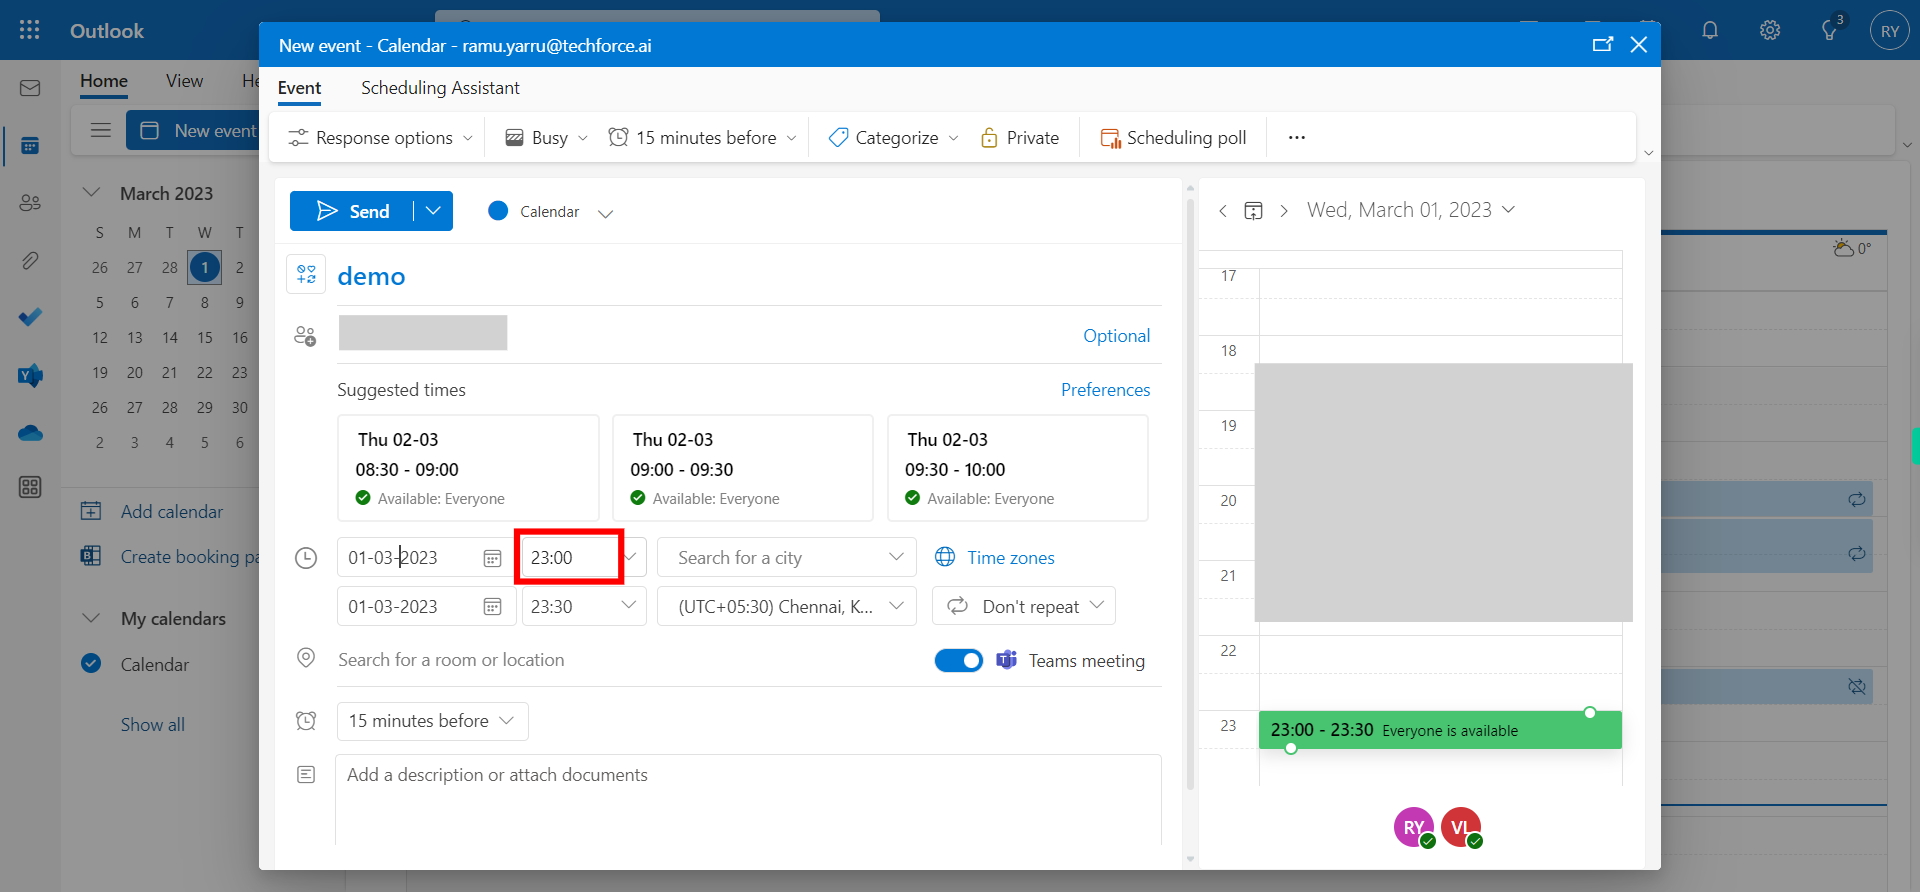Viewport: 1920px width, 892px height.
Task: Expand Wed, March 01, 2023 date picker
Action: click(1411, 210)
